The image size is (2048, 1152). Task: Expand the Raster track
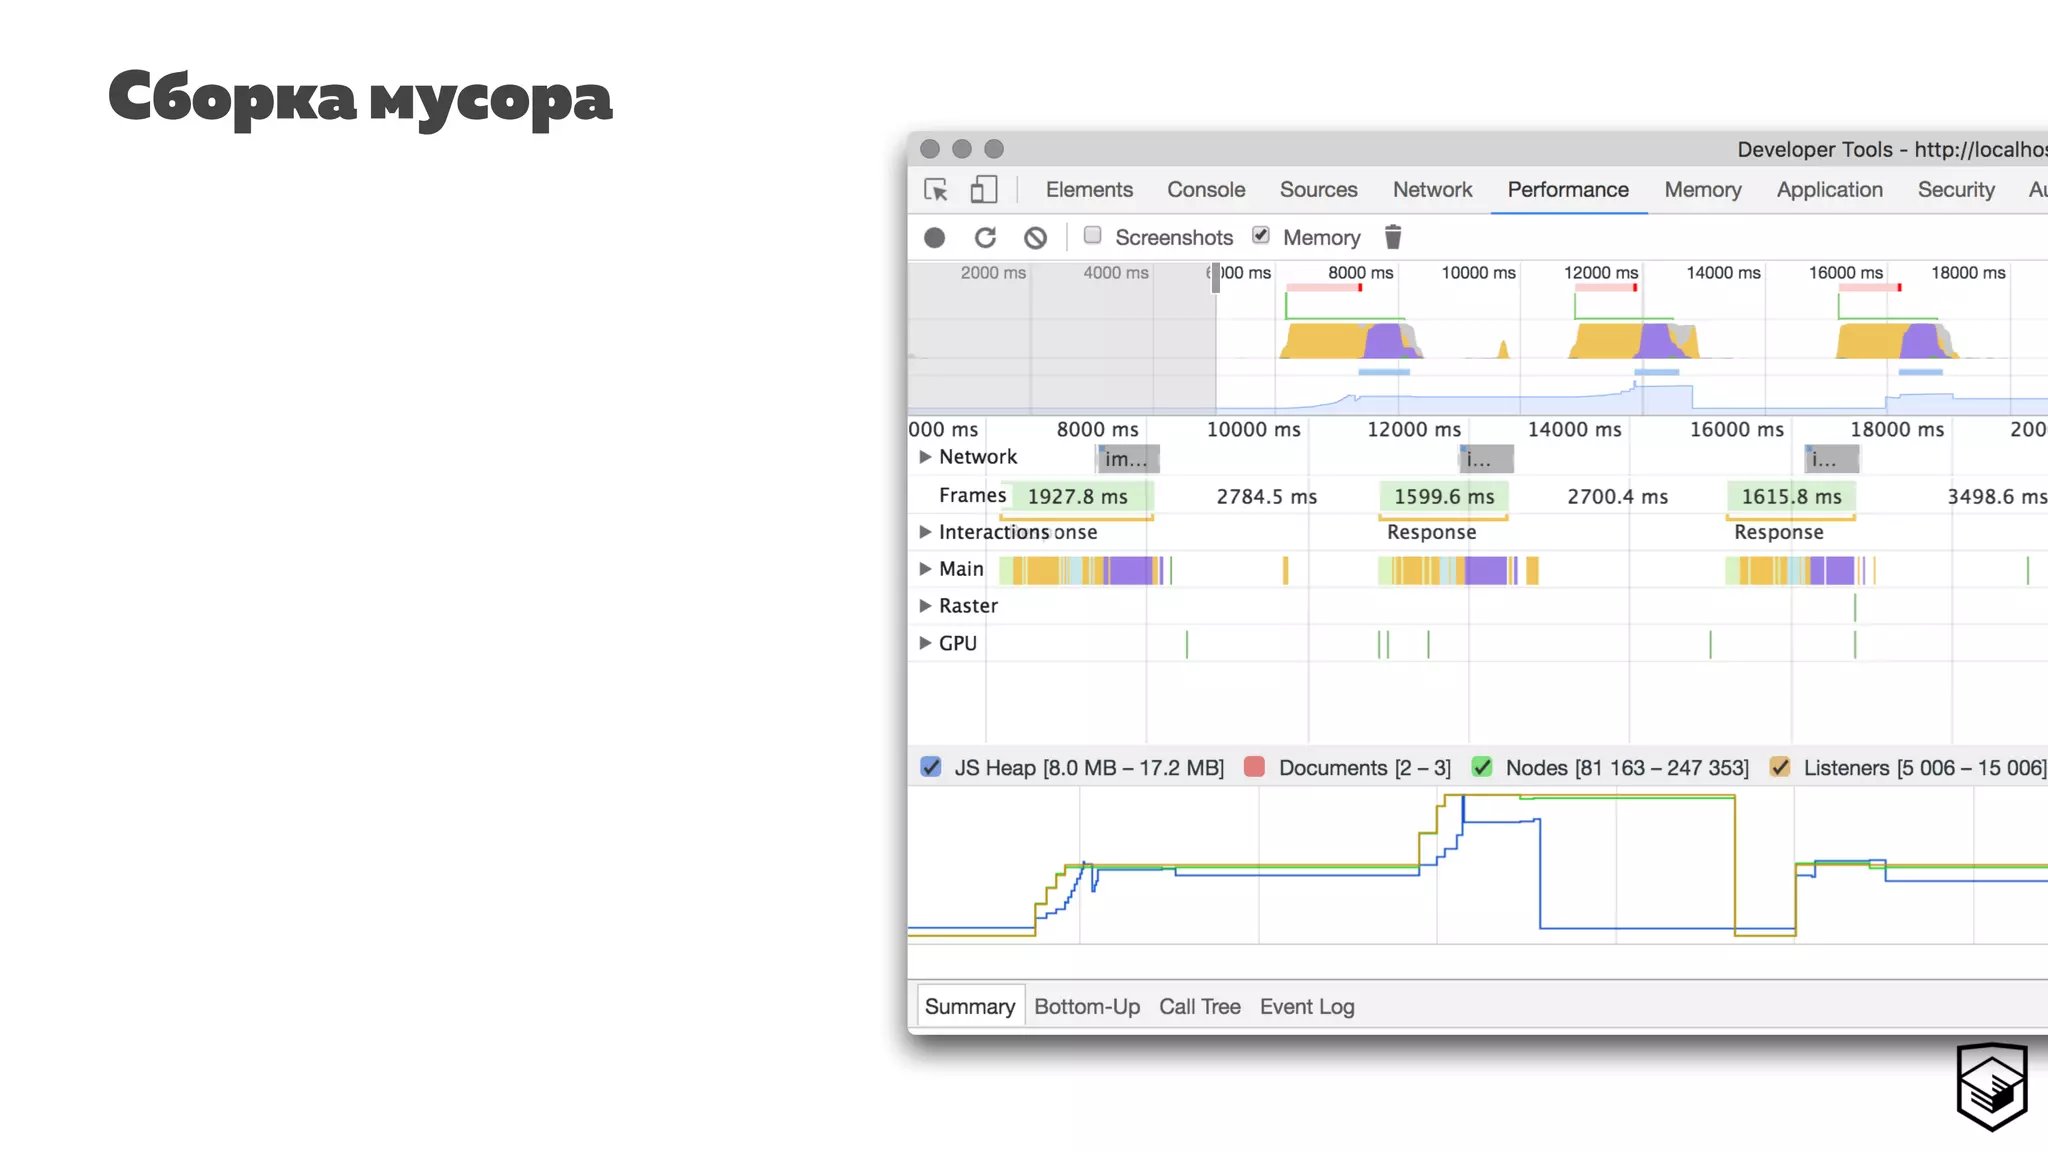click(x=925, y=606)
